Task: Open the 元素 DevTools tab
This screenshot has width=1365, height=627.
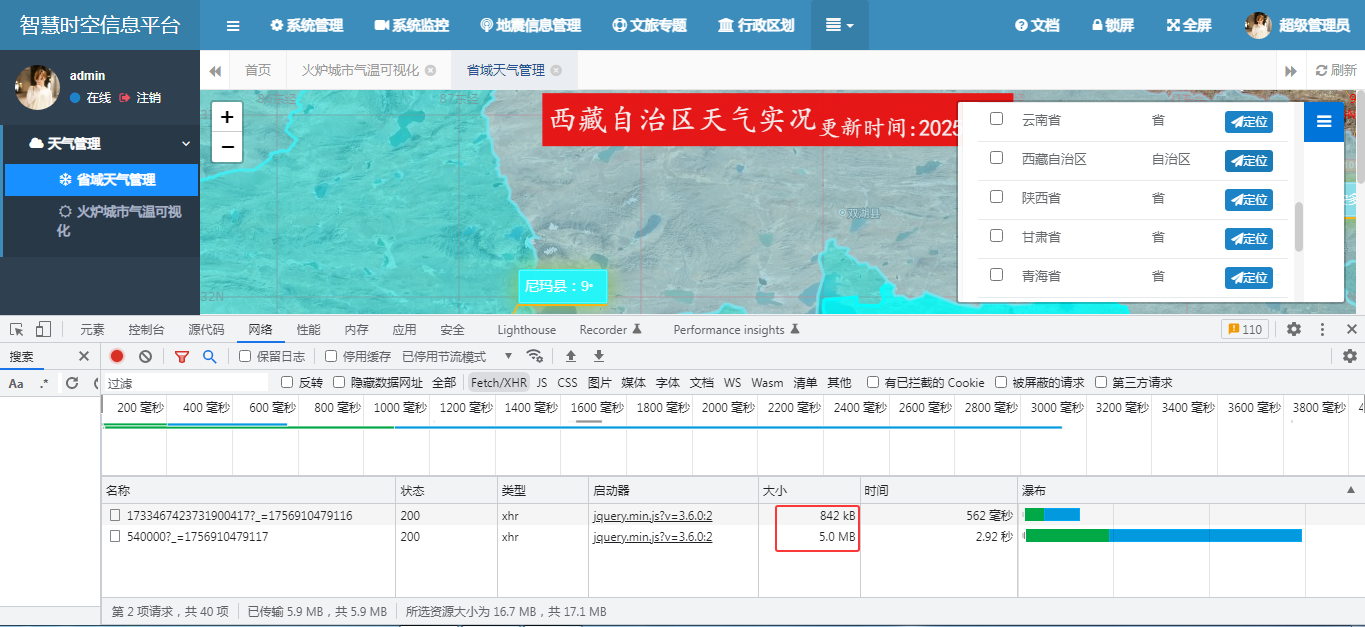Action: (x=92, y=329)
